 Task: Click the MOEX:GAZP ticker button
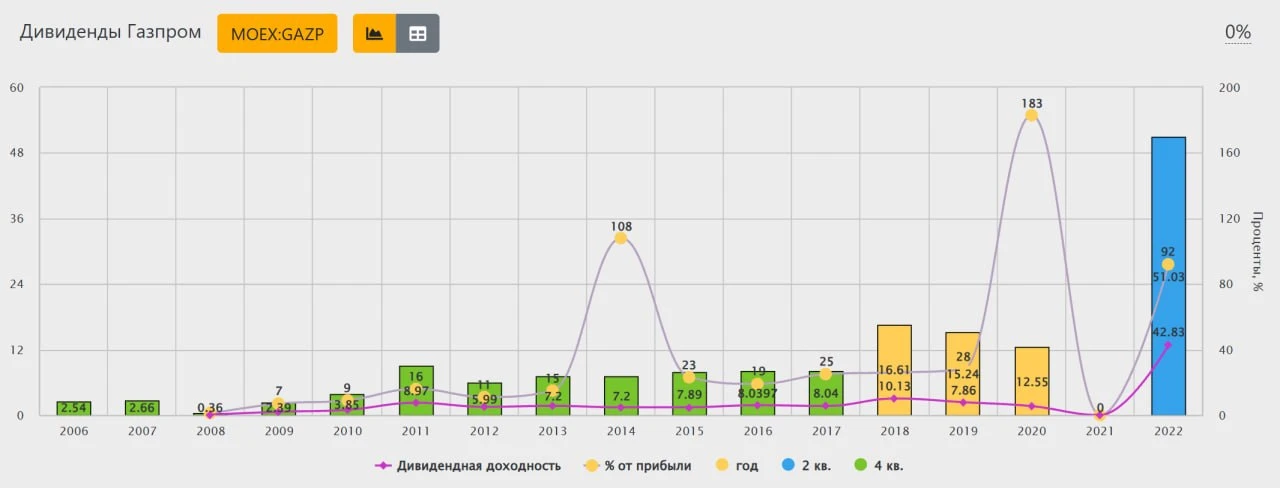pyautogui.click(x=277, y=33)
